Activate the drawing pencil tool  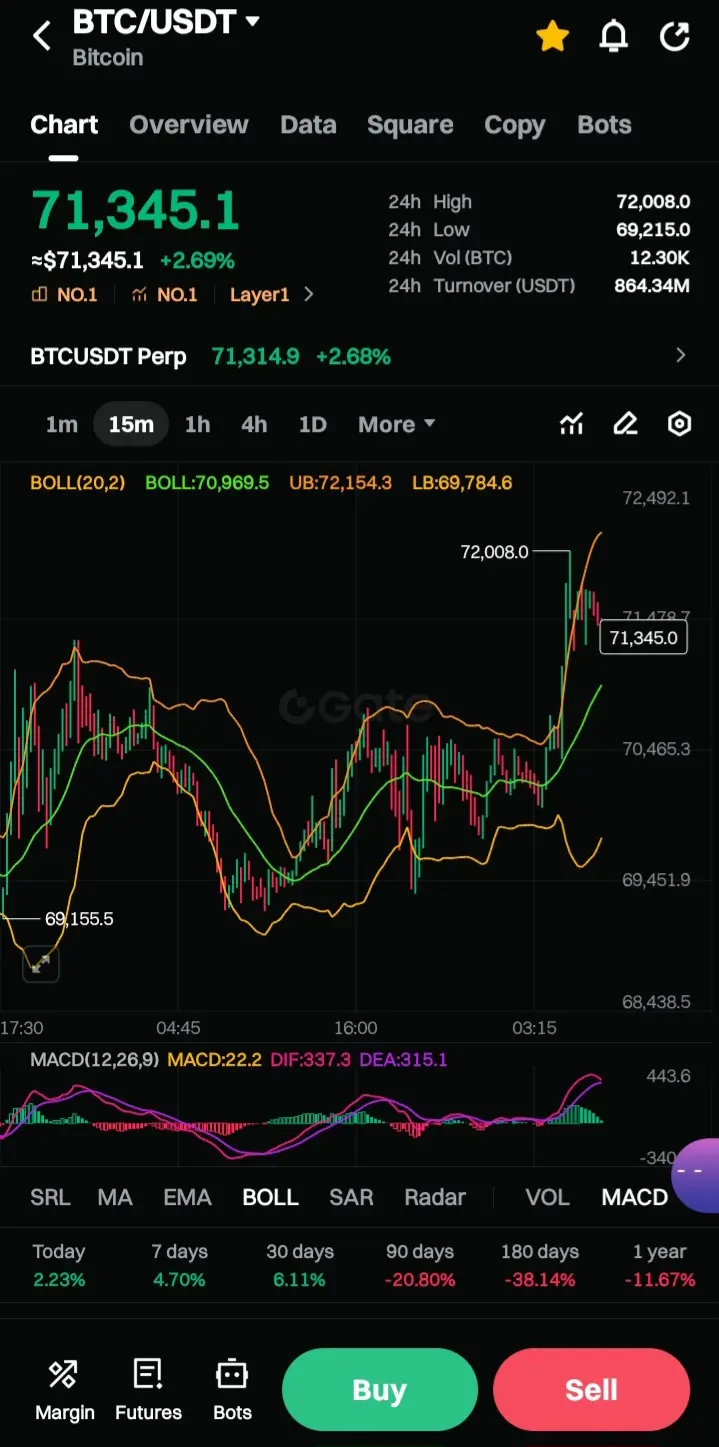(625, 424)
